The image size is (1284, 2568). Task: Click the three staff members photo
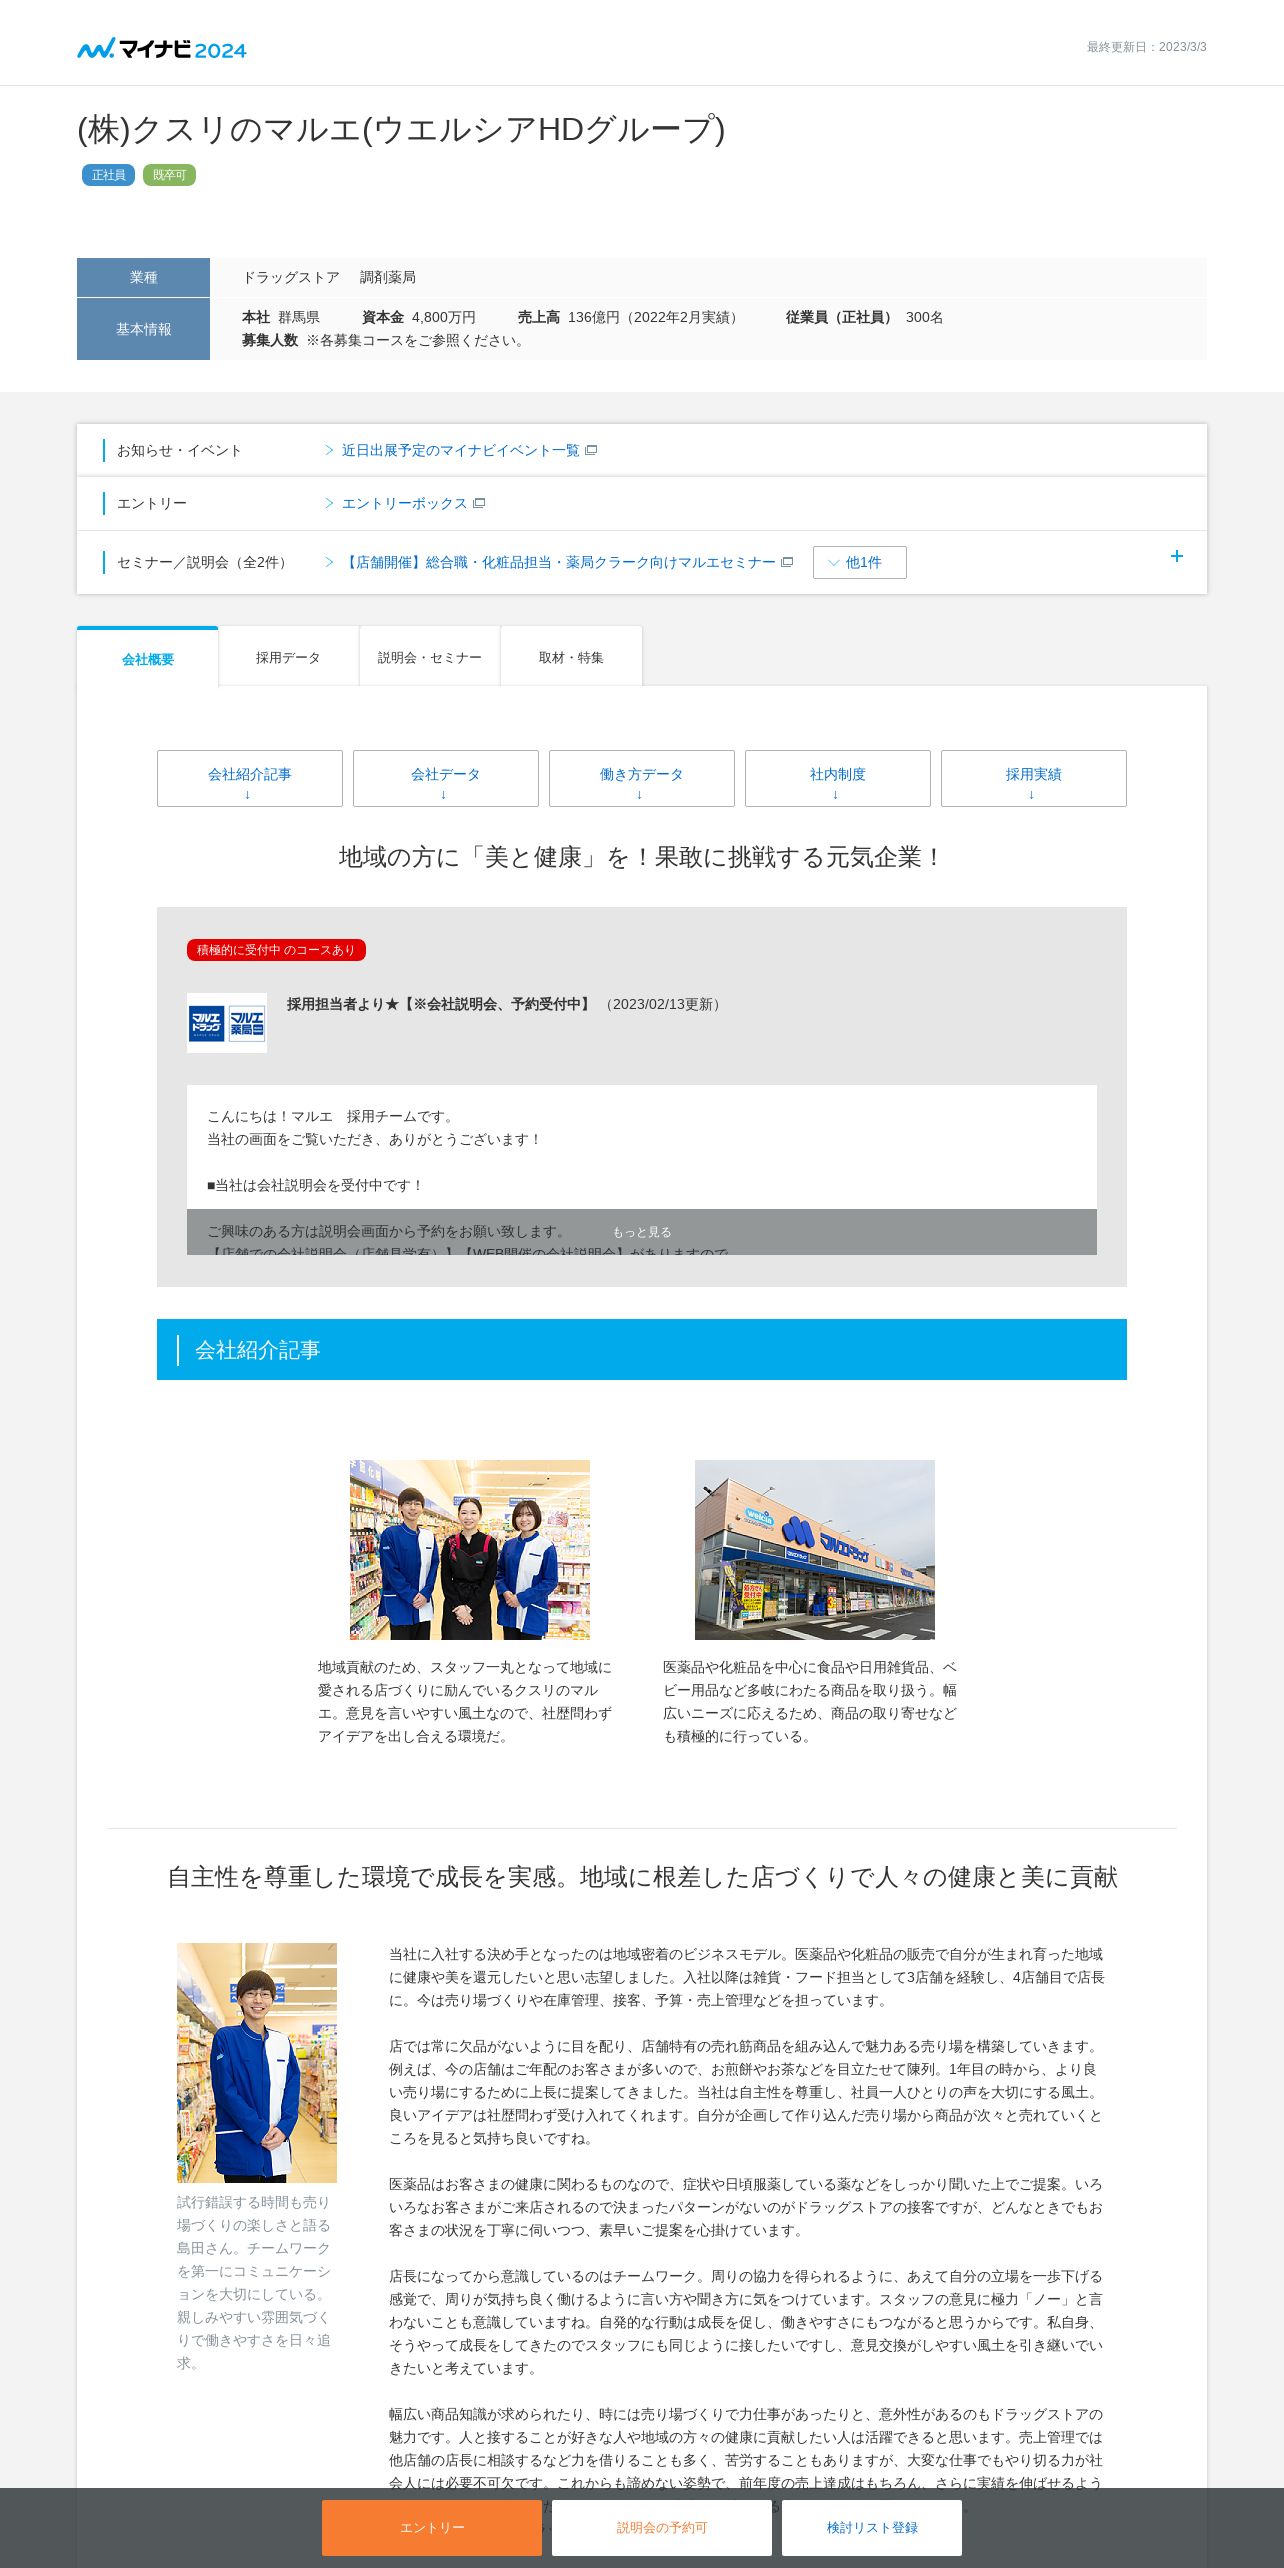(470, 1550)
